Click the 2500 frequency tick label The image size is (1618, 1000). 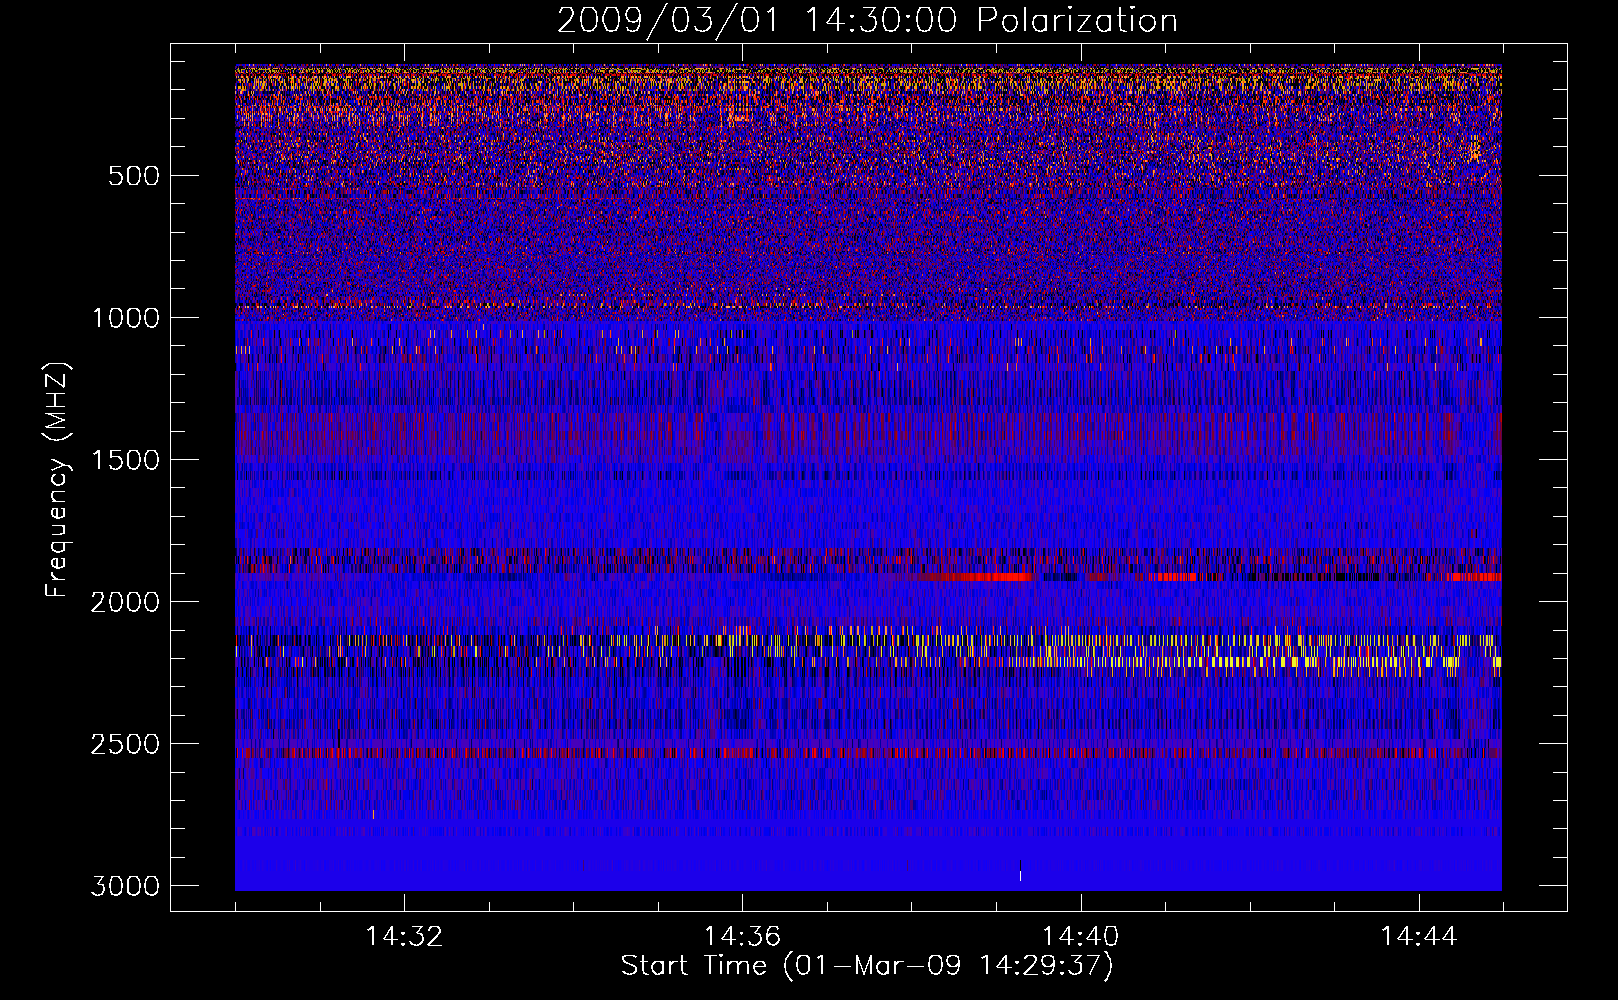point(125,744)
